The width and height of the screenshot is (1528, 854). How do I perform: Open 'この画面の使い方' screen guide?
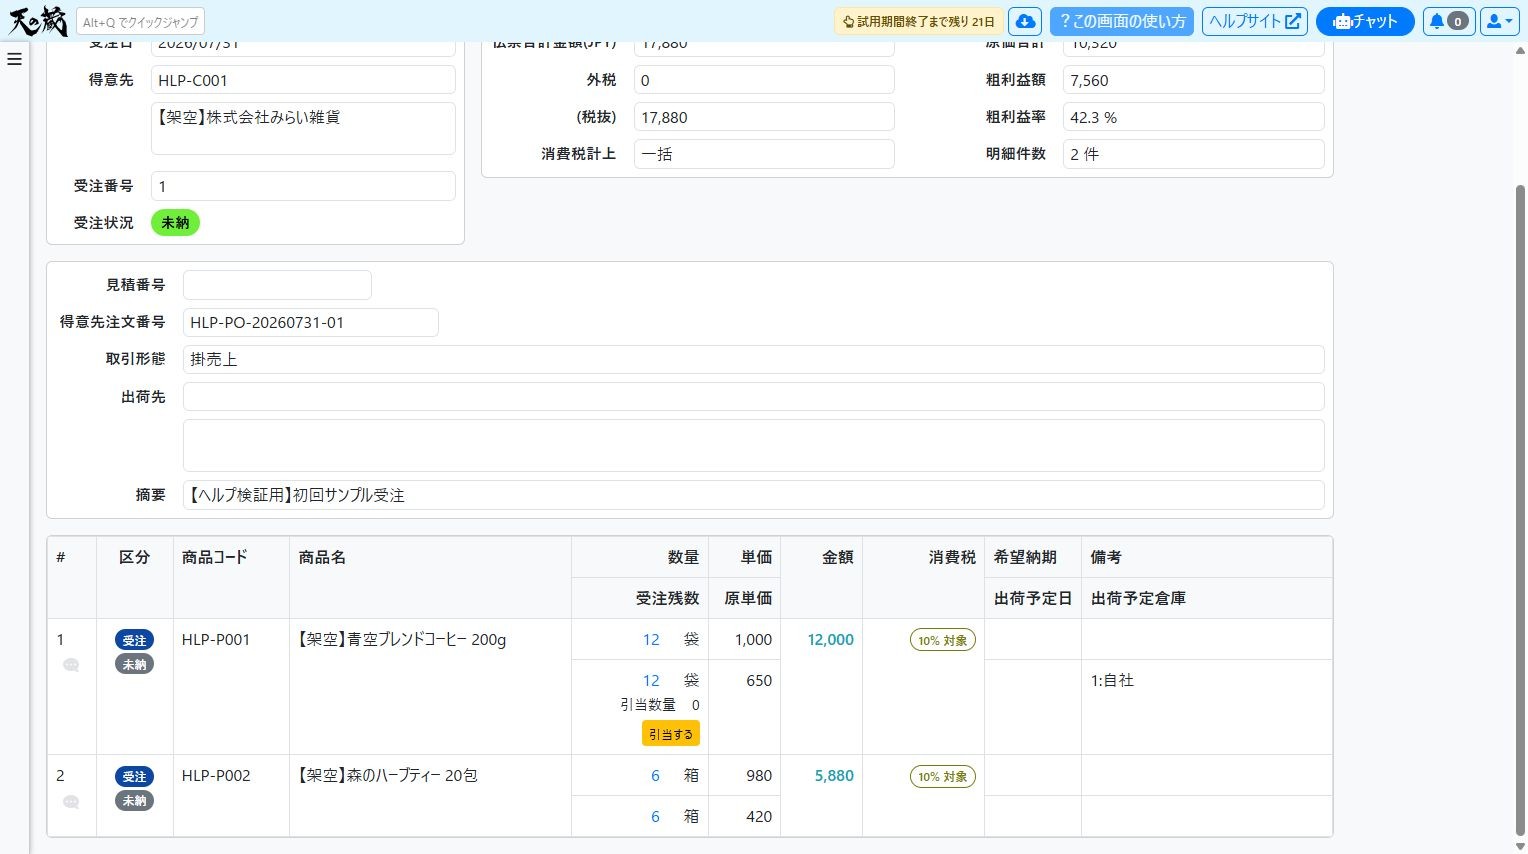point(1122,21)
